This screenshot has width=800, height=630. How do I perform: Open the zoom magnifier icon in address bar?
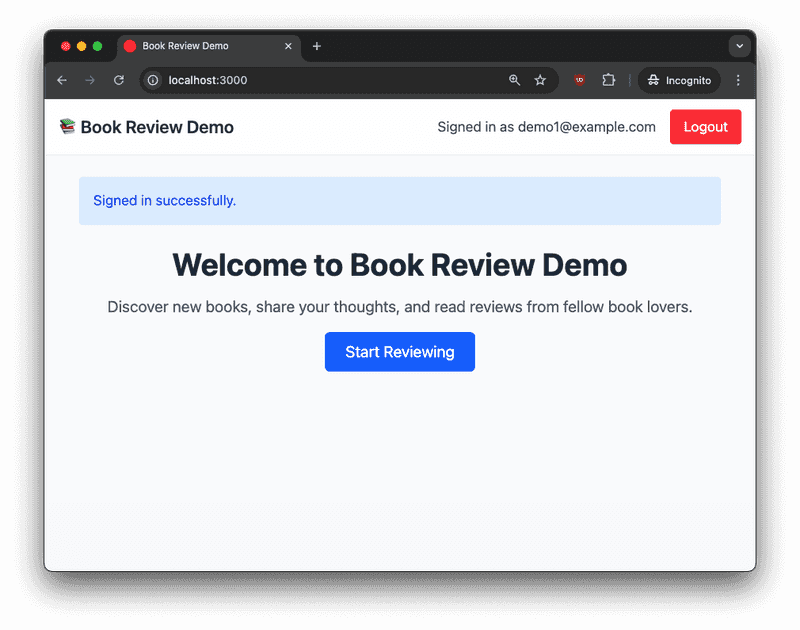[514, 80]
